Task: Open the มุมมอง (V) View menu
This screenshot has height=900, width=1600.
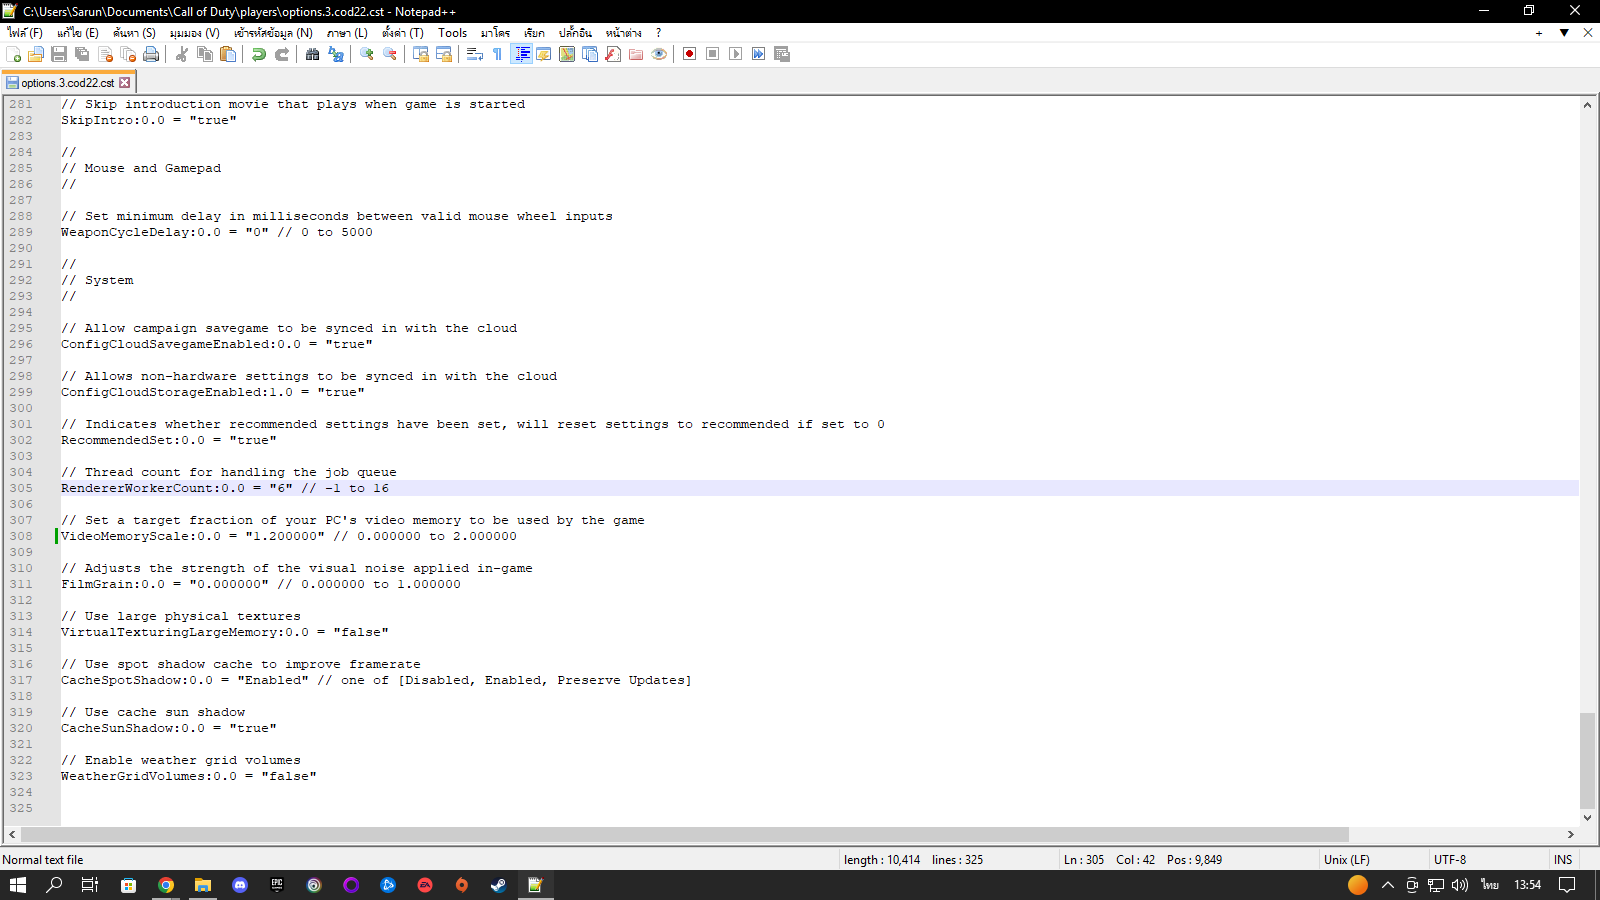Action: [x=194, y=33]
